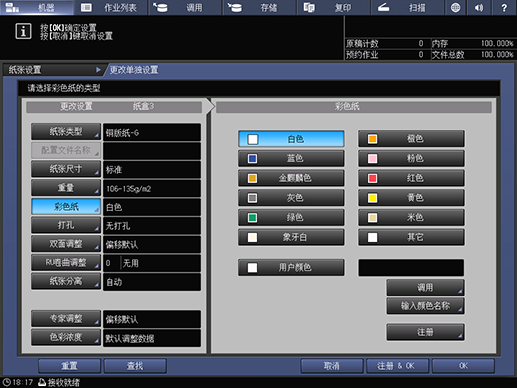
Task: Click the 无打孔 punch value
Action: [x=152, y=226]
